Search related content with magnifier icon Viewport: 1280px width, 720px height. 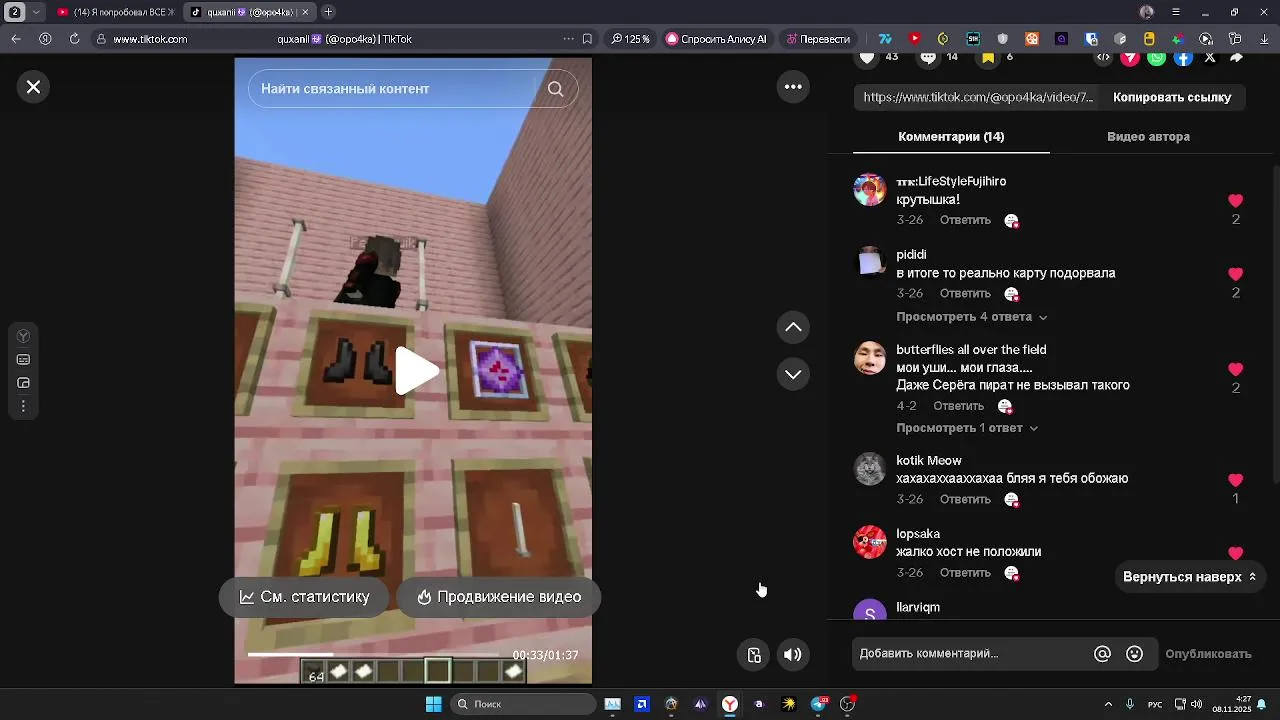[x=555, y=89]
